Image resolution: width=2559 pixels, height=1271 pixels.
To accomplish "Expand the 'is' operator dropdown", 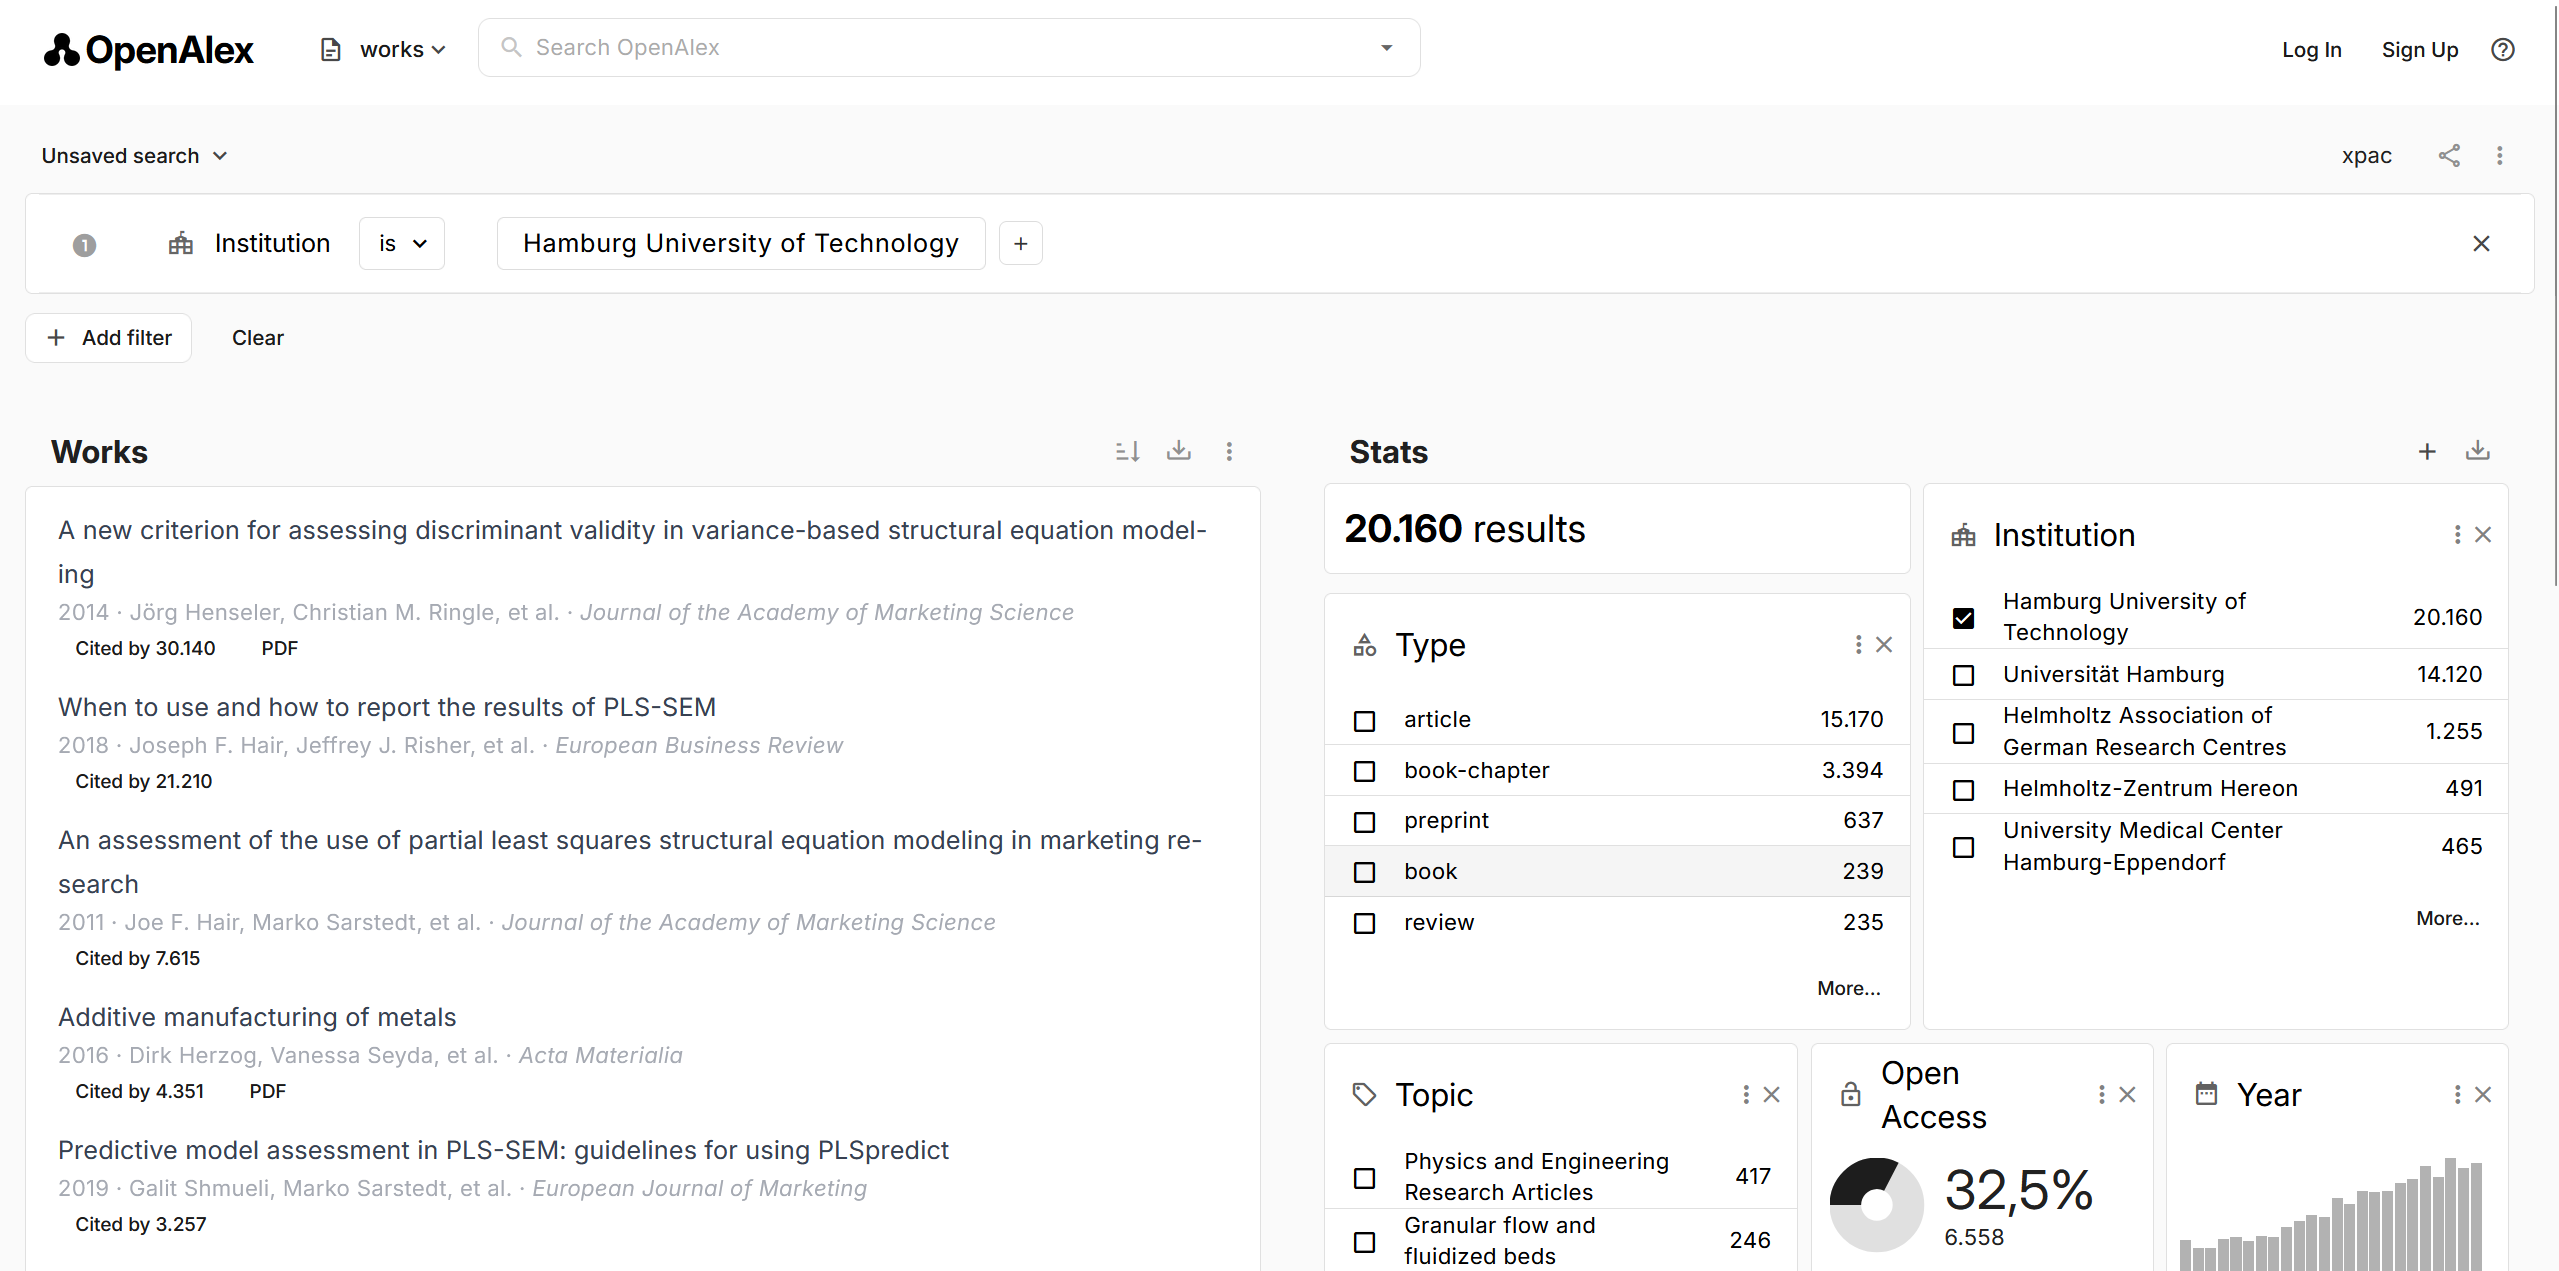I will coord(401,243).
